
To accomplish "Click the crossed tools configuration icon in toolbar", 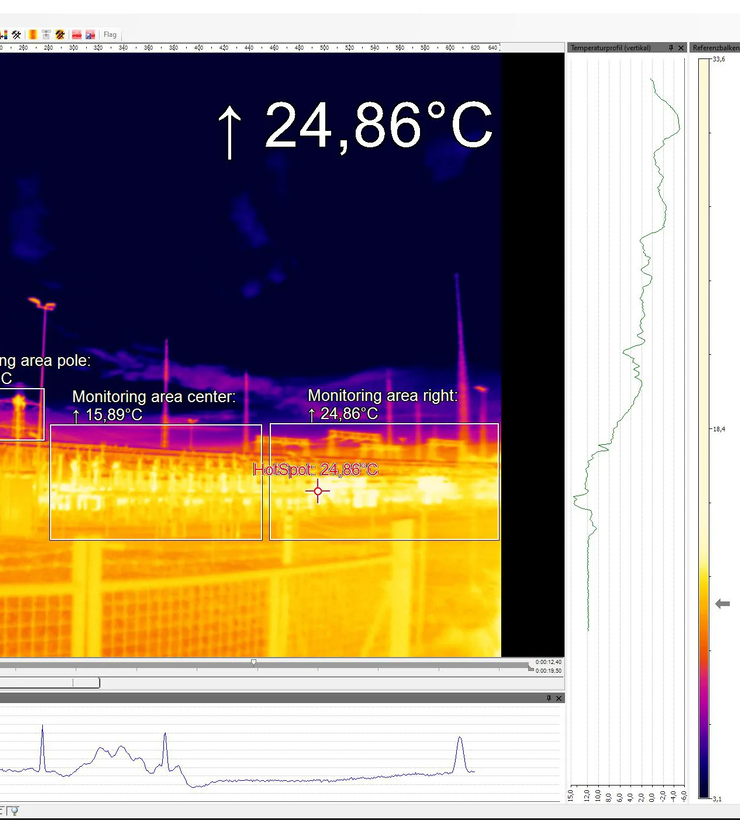I will pyautogui.click(x=16, y=35).
